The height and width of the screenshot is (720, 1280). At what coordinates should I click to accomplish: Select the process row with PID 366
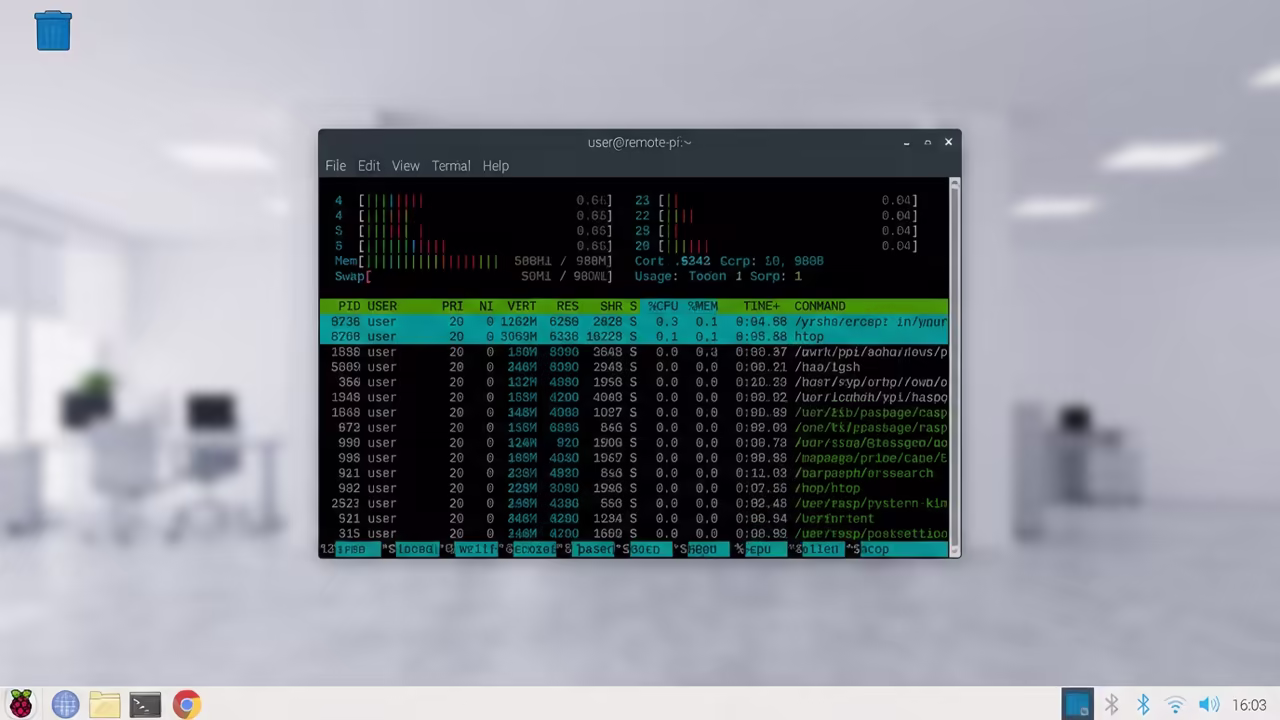coord(634,382)
